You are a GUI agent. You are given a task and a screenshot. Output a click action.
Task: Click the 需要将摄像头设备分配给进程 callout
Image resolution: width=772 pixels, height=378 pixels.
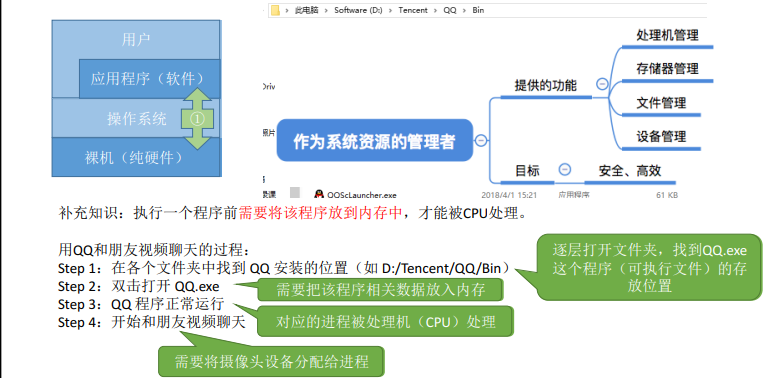(x=271, y=362)
